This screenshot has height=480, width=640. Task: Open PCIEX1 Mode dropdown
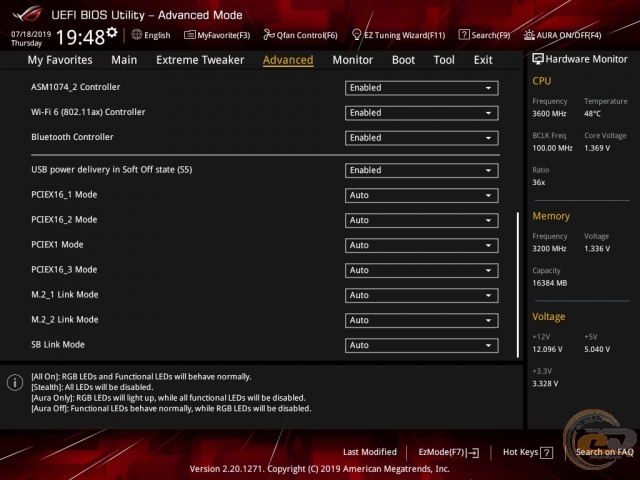(422, 245)
